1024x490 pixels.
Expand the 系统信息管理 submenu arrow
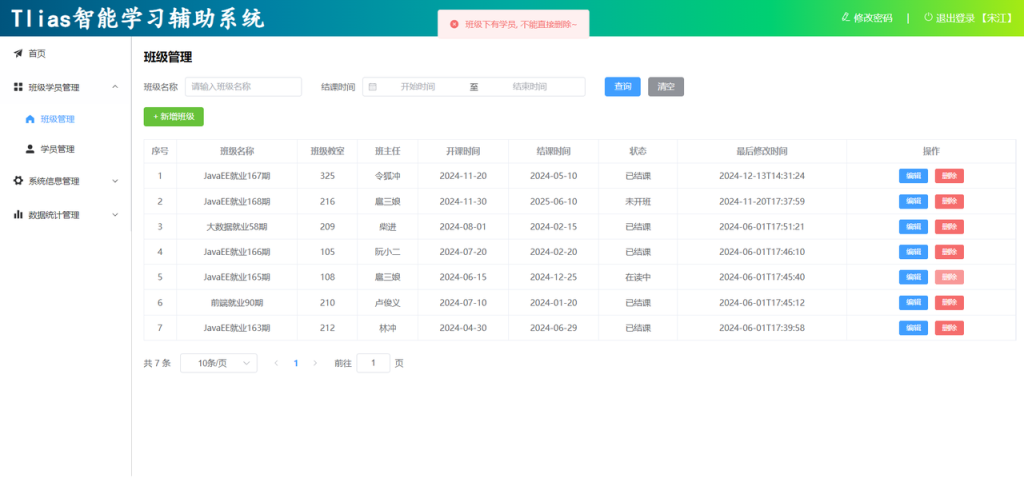click(115, 181)
